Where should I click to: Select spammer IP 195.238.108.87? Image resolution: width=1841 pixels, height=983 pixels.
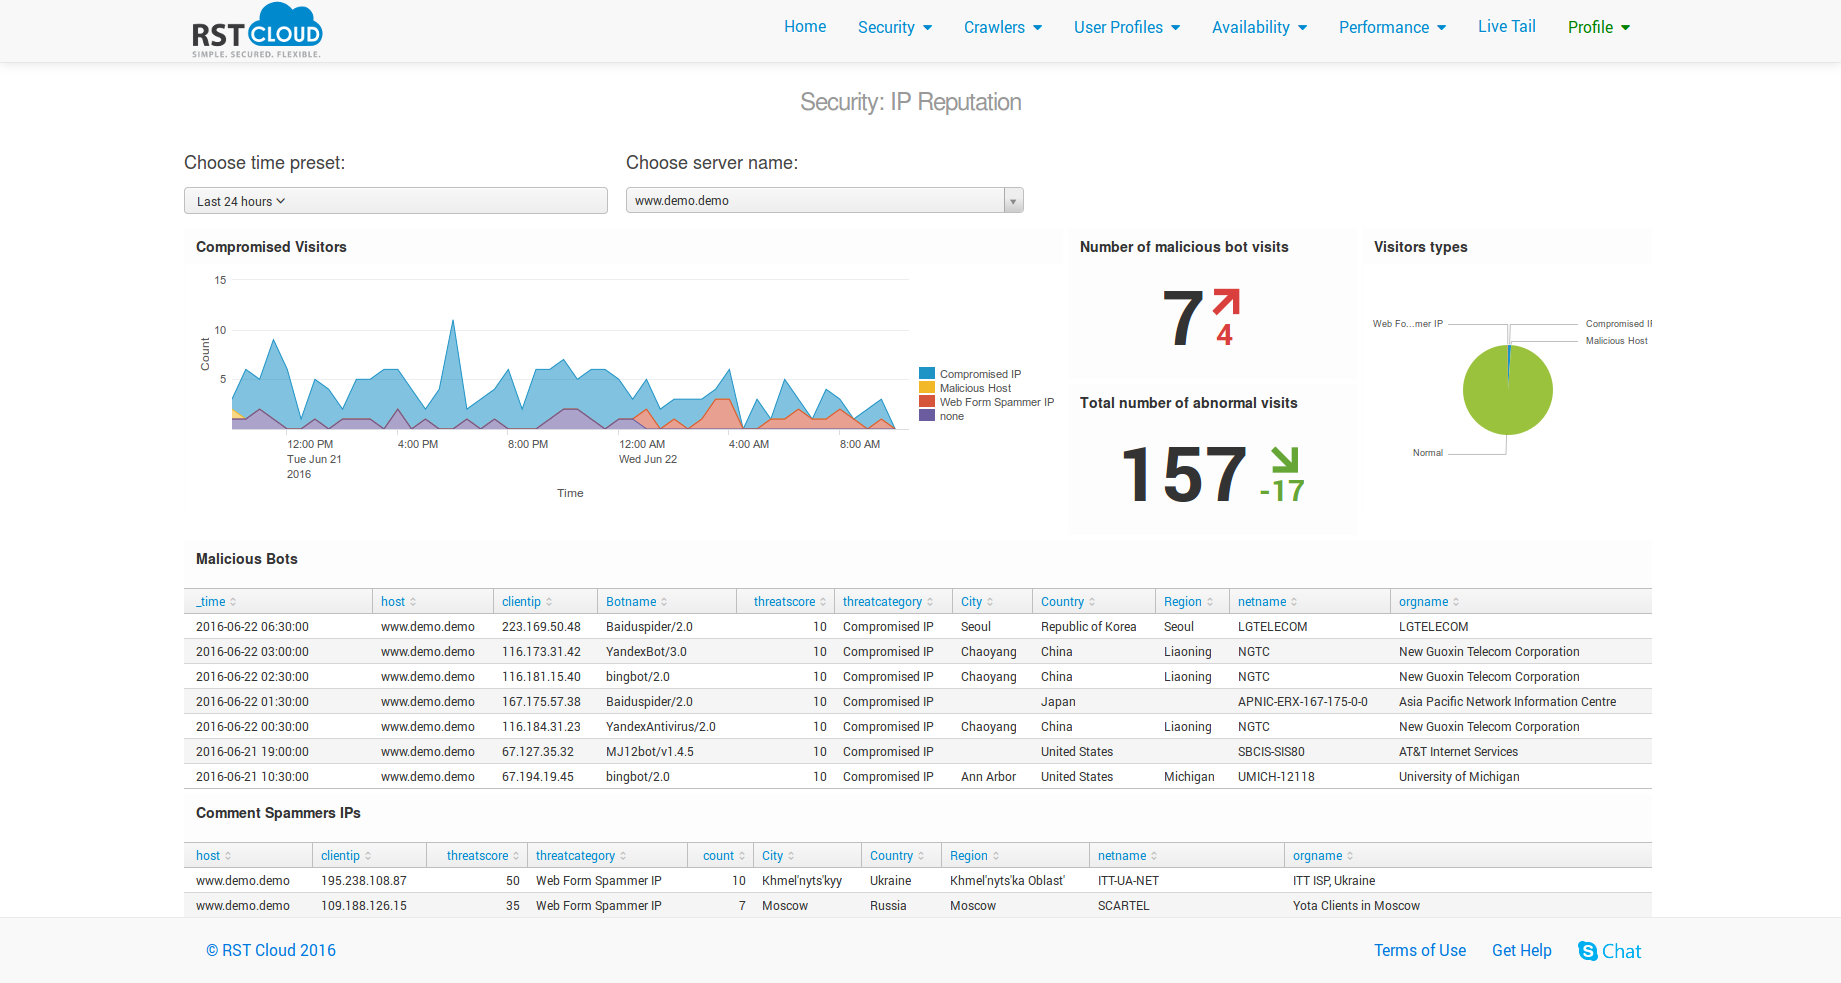pos(364,881)
